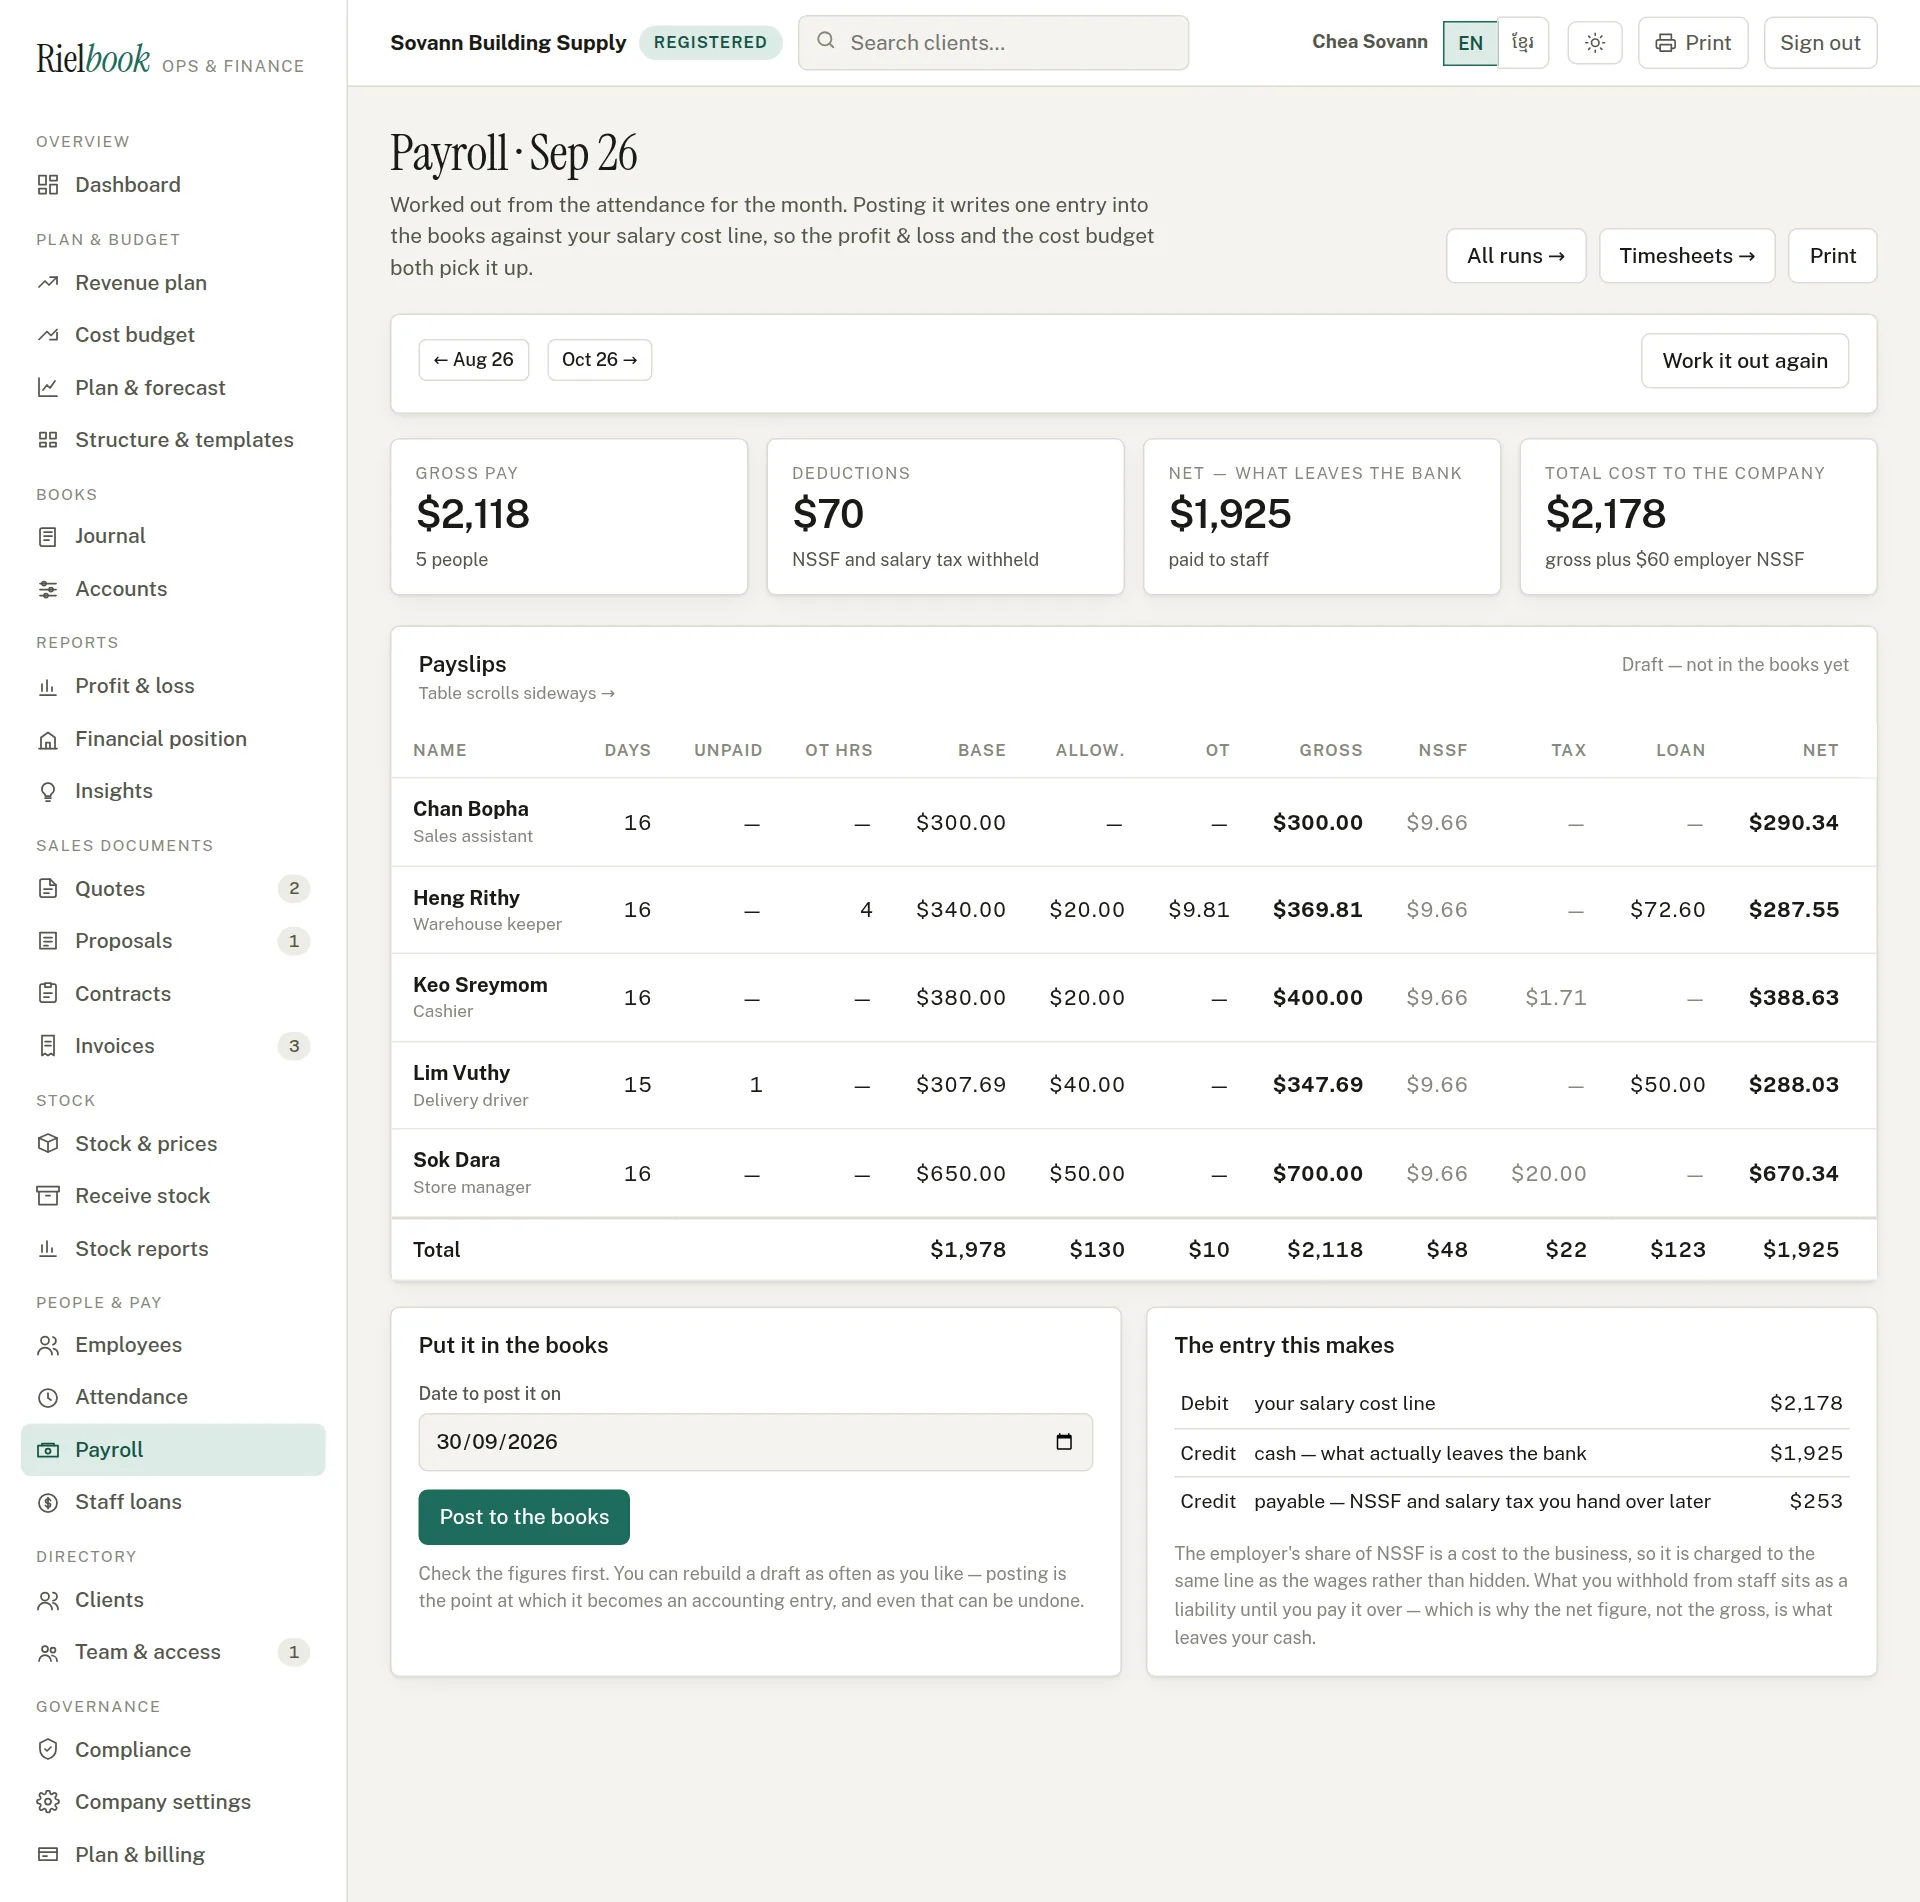1920x1902 pixels.
Task: Click the Staff loans coin icon
Action: pyautogui.click(x=48, y=1502)
